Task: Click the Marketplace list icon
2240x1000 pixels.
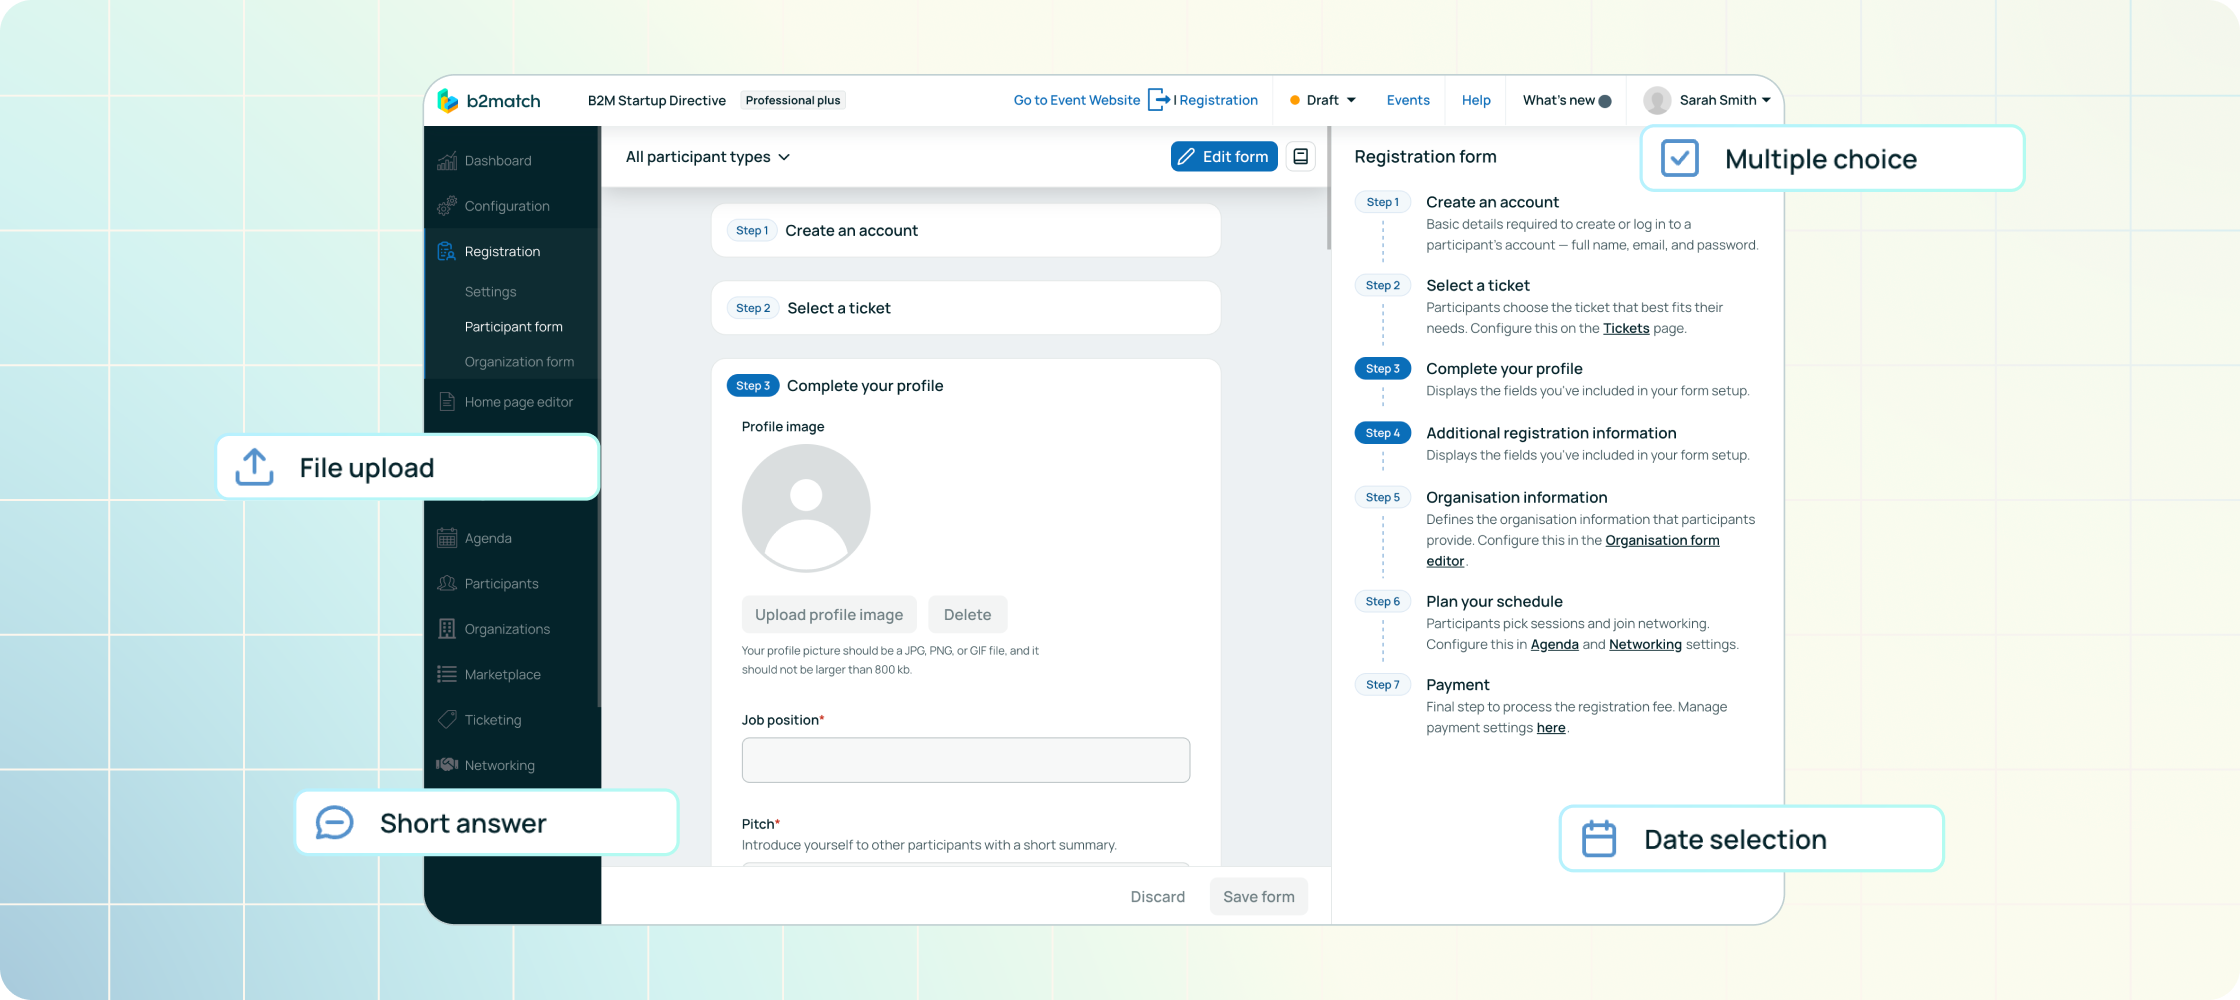Action: (447, 675)
